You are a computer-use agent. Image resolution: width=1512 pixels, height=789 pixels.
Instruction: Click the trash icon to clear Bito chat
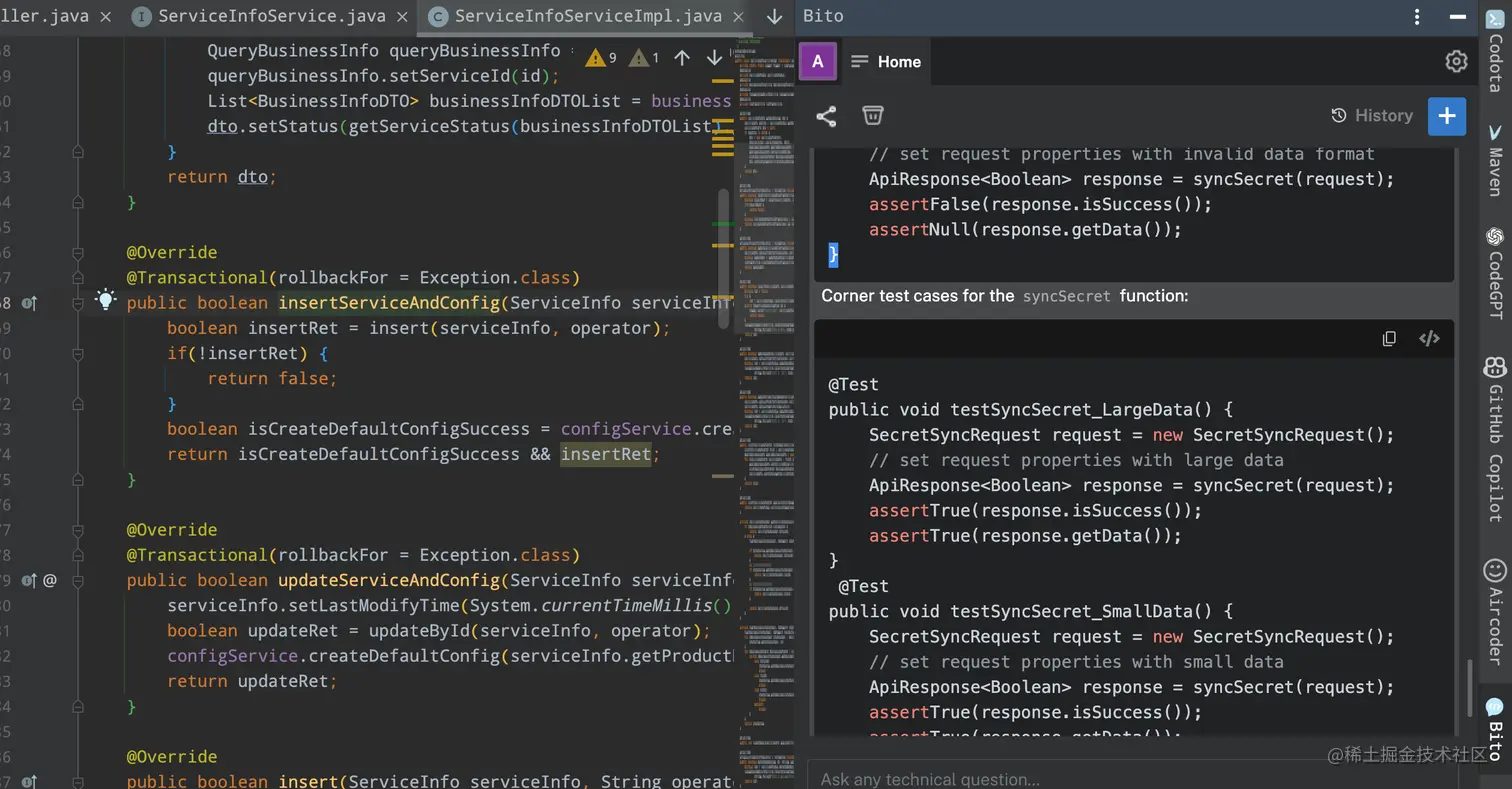click(873, 115)
